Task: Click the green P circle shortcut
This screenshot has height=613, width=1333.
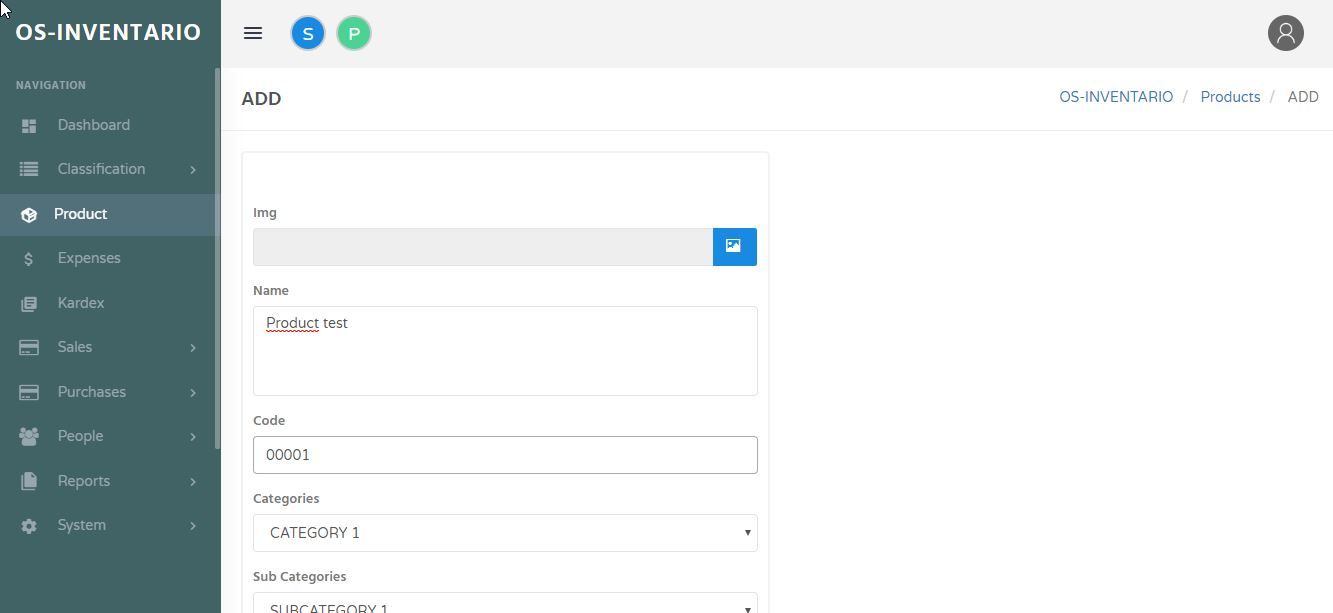Action: (x=354, y=33)
